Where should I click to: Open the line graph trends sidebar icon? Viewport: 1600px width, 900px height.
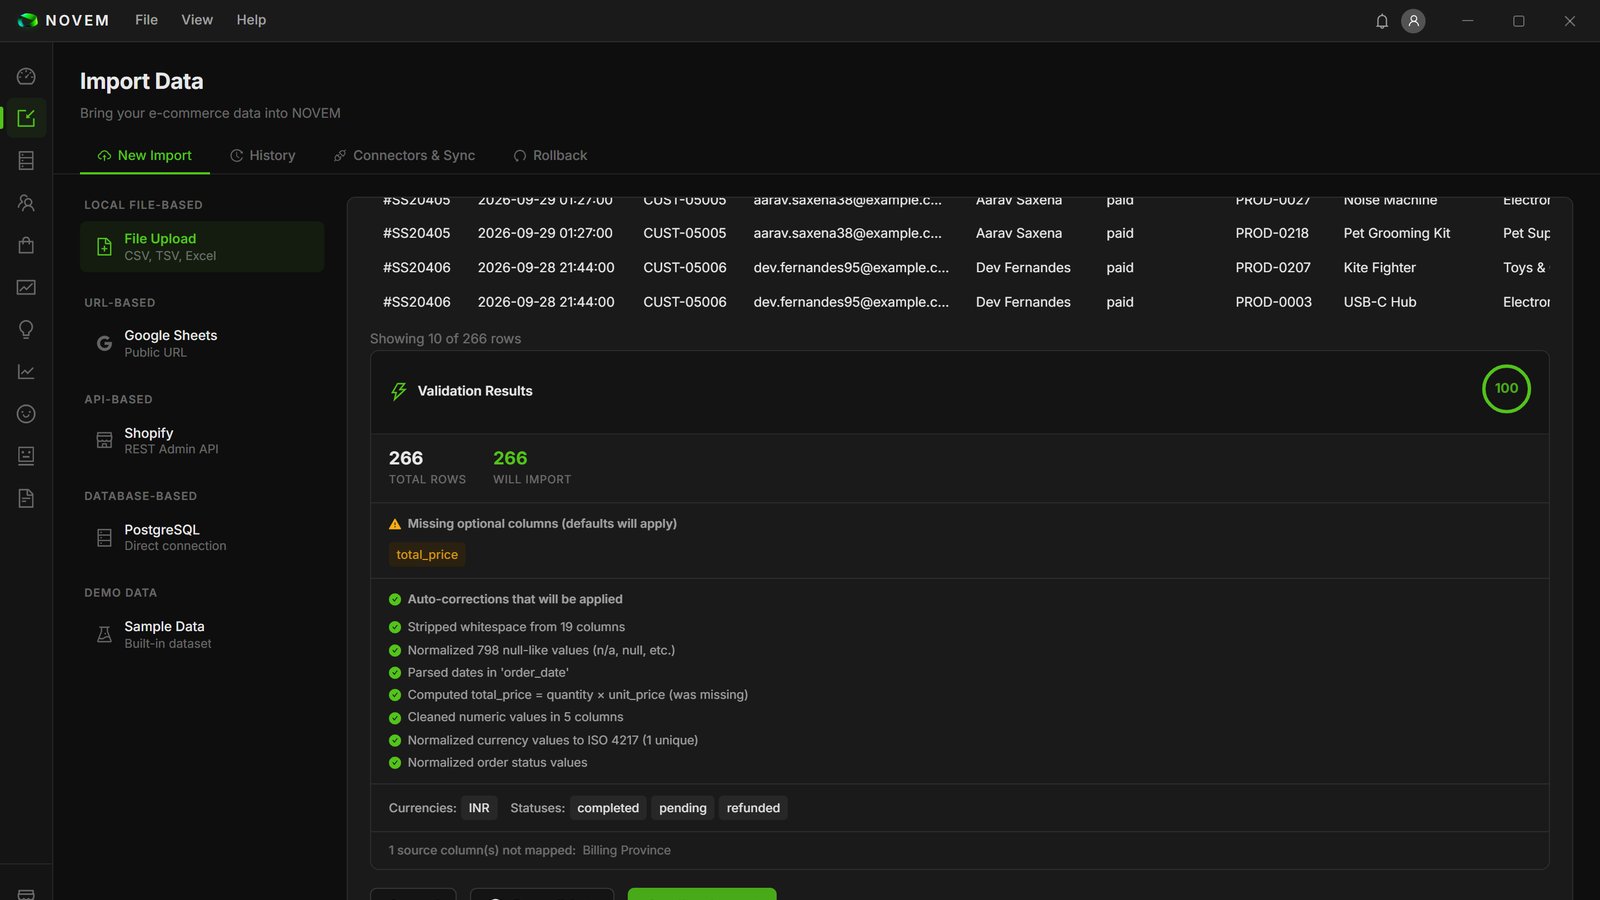(x=26, y=372)
